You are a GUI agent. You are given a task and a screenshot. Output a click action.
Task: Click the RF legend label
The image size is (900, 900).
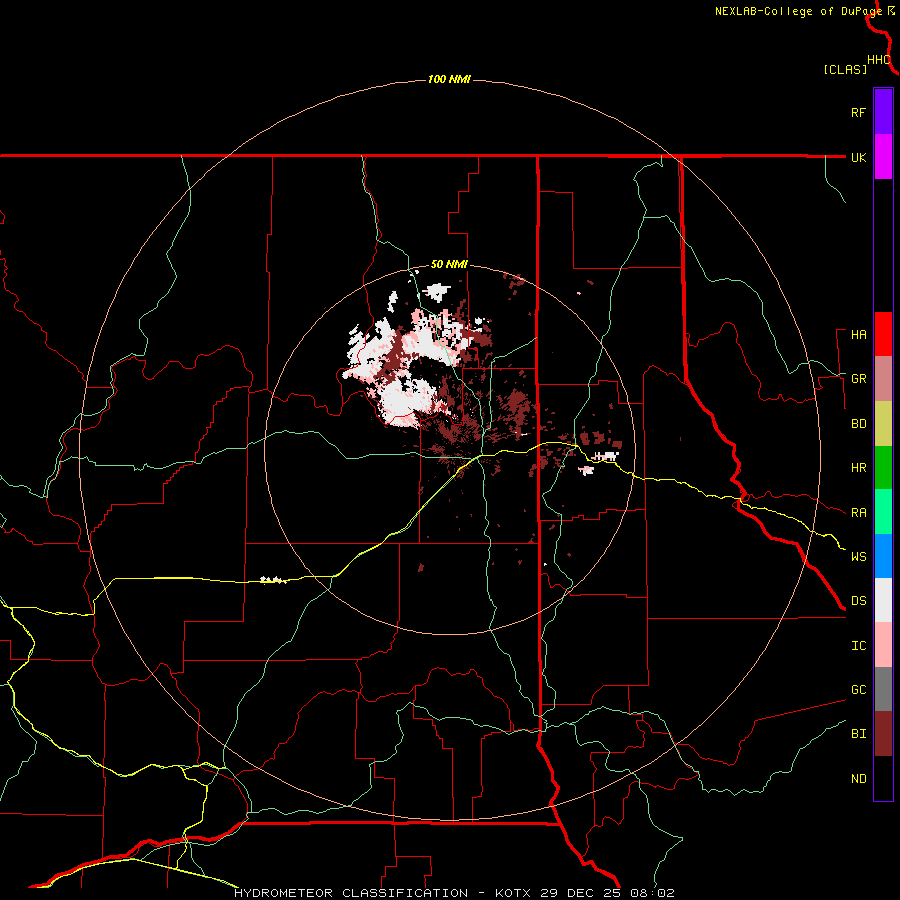pos(858,112)
